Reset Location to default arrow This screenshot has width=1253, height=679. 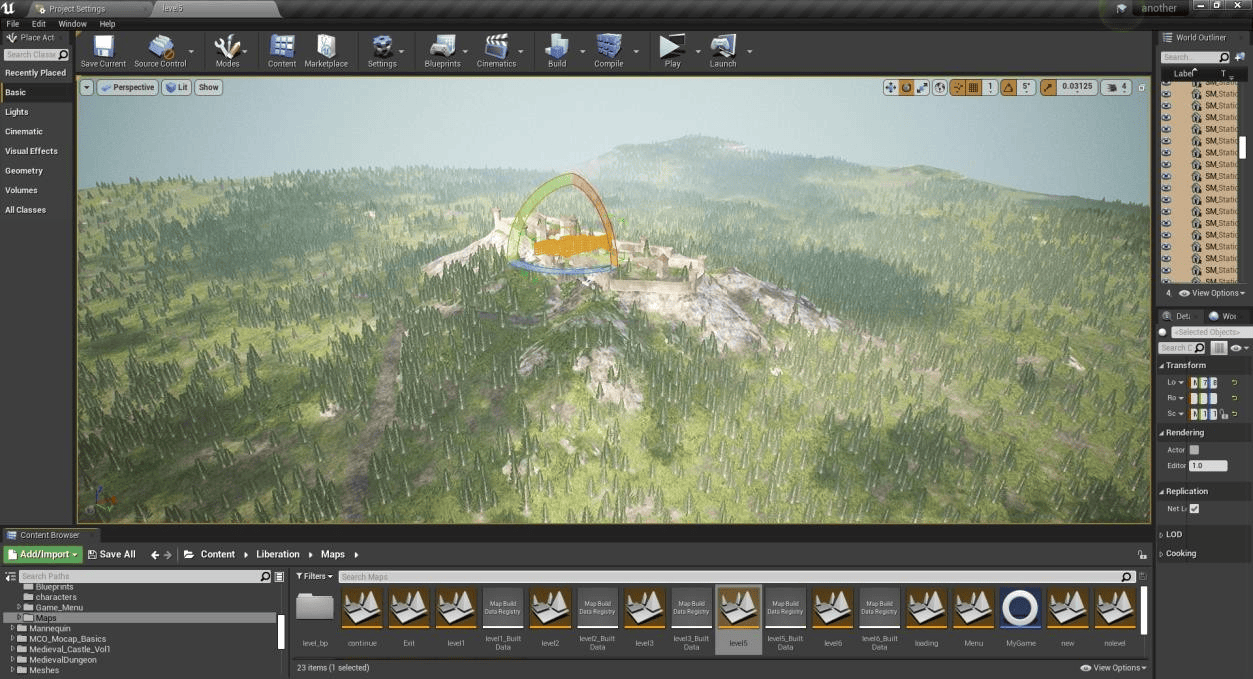(x=1233, y=383)
